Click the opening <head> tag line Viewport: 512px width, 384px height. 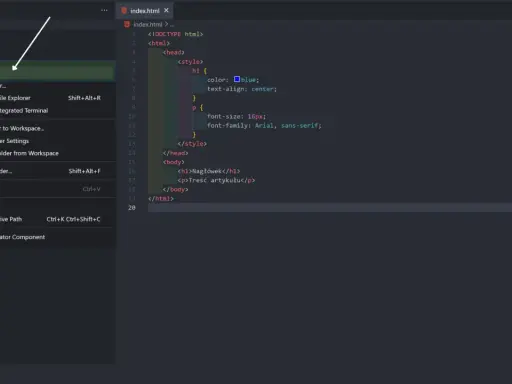click(173, 52)
